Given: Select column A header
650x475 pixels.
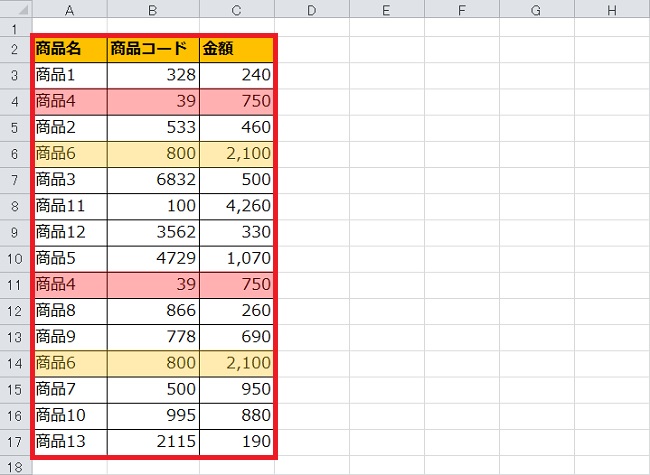Looking at the screenshot, I should pos(70,10).
